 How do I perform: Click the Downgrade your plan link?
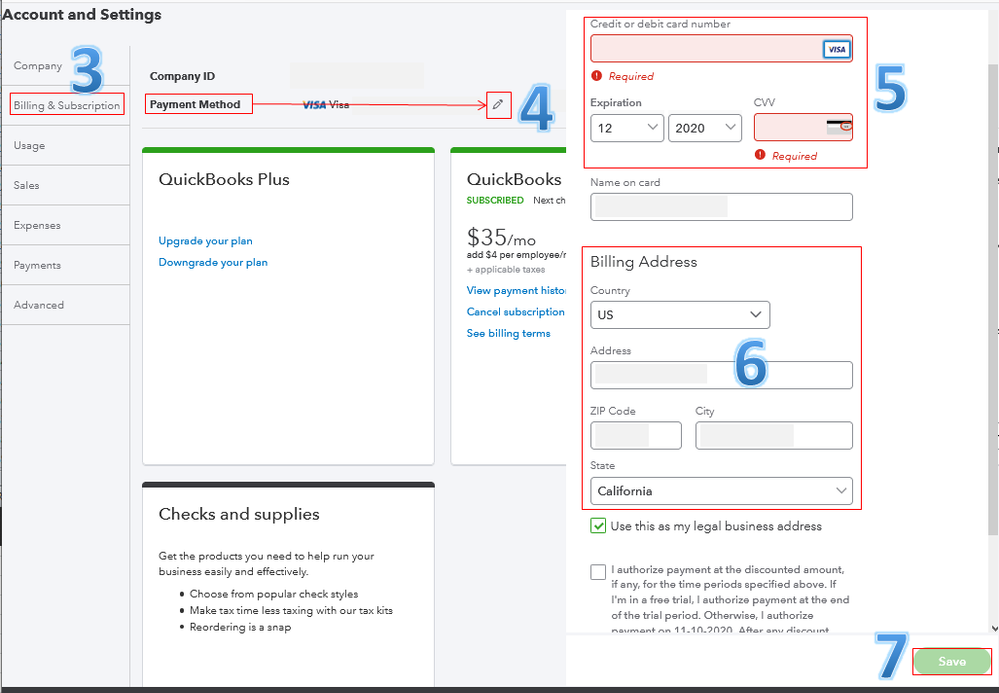click(213, 262)
